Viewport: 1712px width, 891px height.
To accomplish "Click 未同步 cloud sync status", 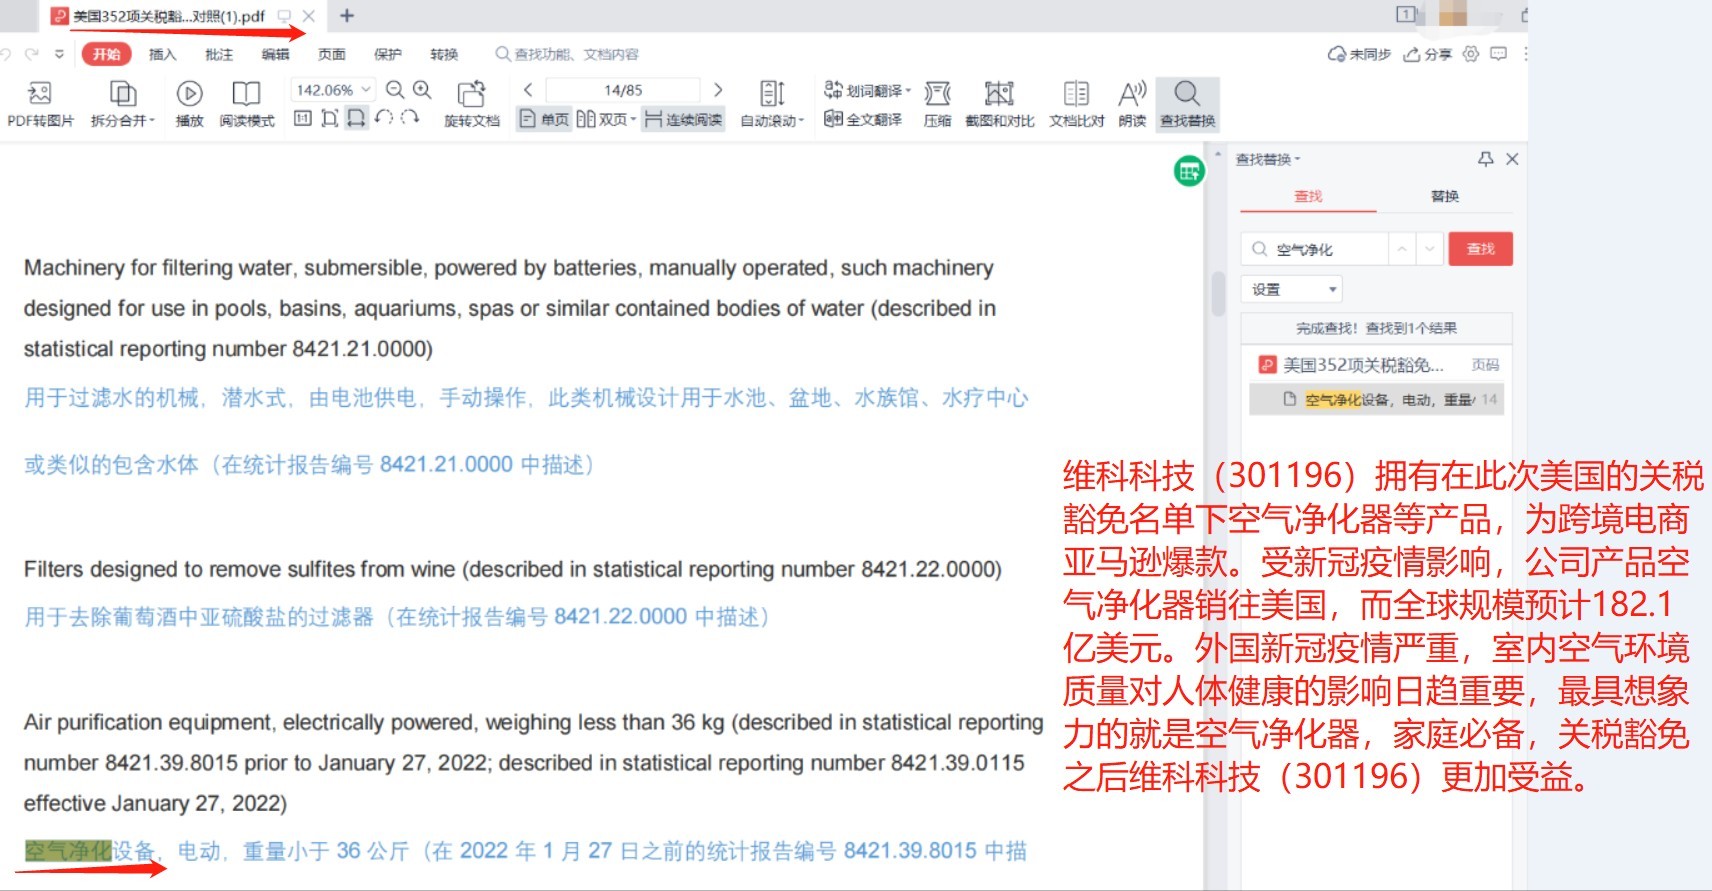I will 1359,54.
